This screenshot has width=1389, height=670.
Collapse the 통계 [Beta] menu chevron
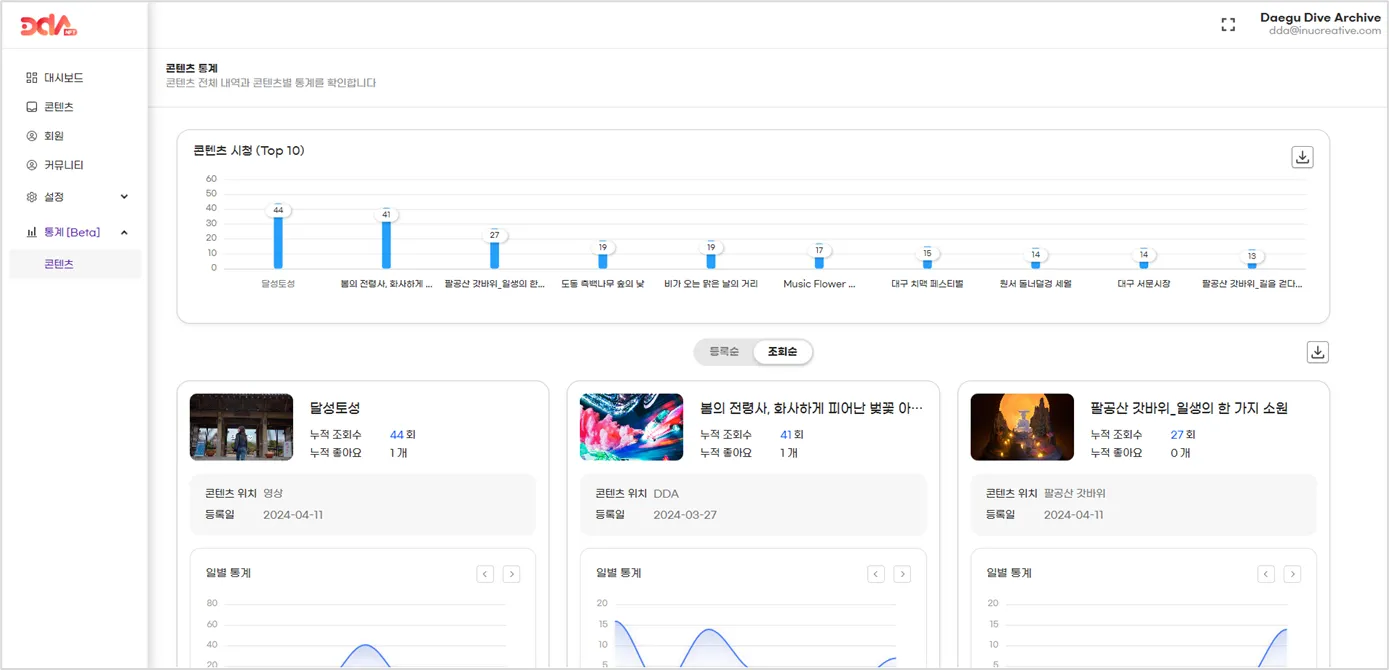coord(124,232)
